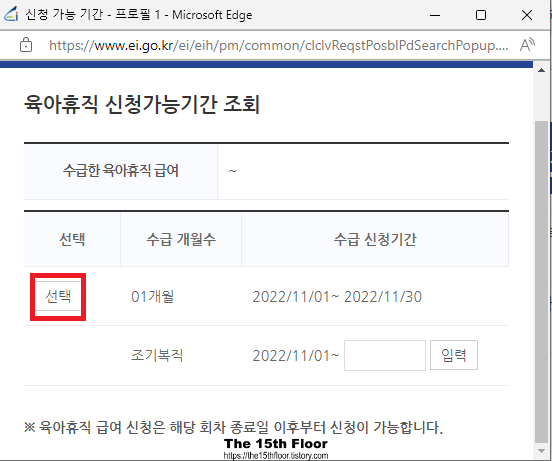Click the vertical scrollbar thumb
The width and height of the screenshot is (552, 461).
click(541, 282)
